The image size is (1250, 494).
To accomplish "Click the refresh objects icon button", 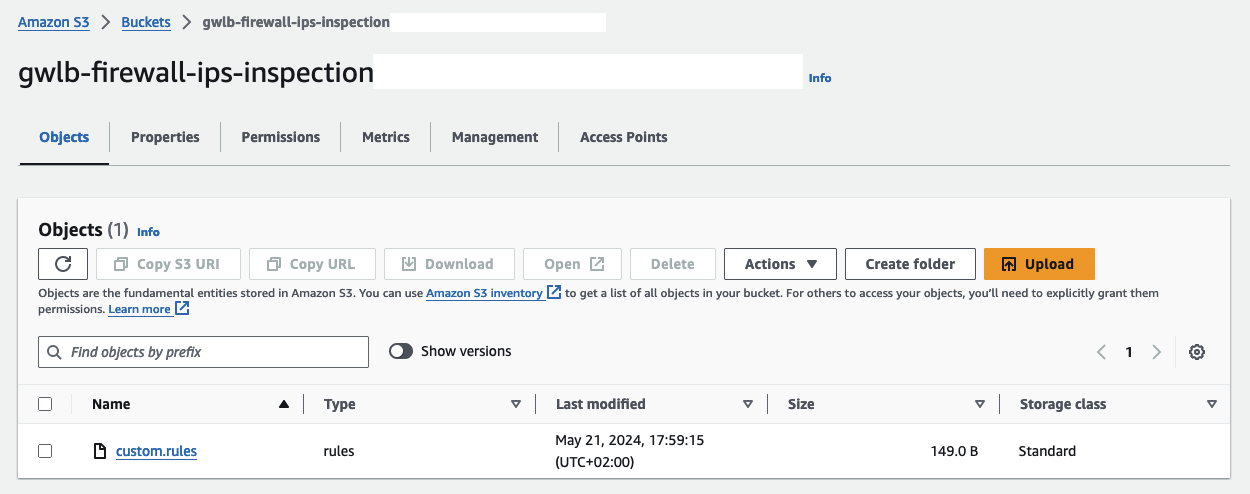I will point(63,264).
